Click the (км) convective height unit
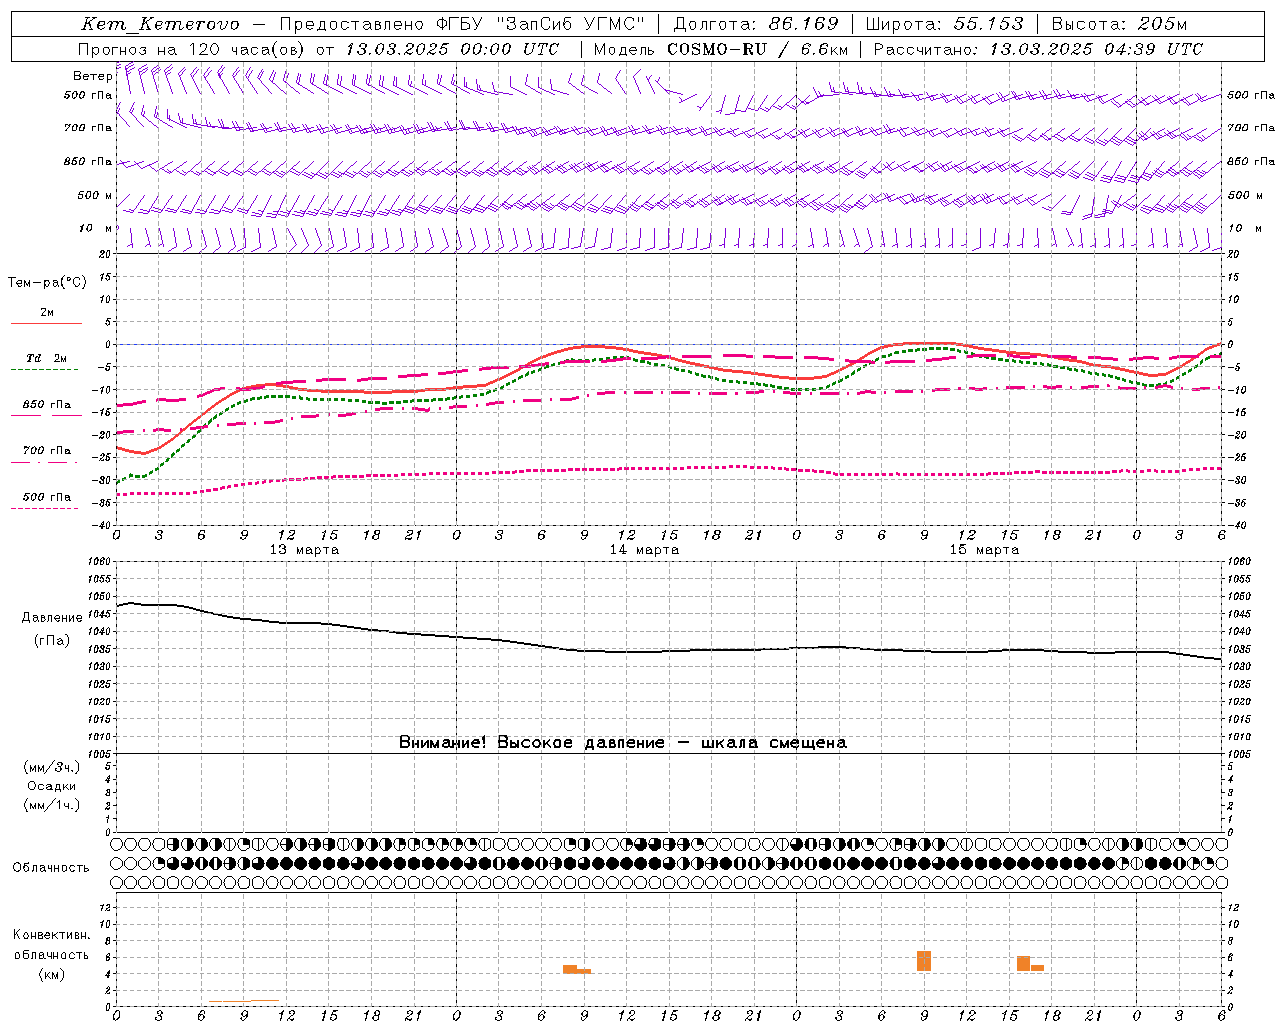Viewport: 1280px width, 1024px height. coord(52,974)
